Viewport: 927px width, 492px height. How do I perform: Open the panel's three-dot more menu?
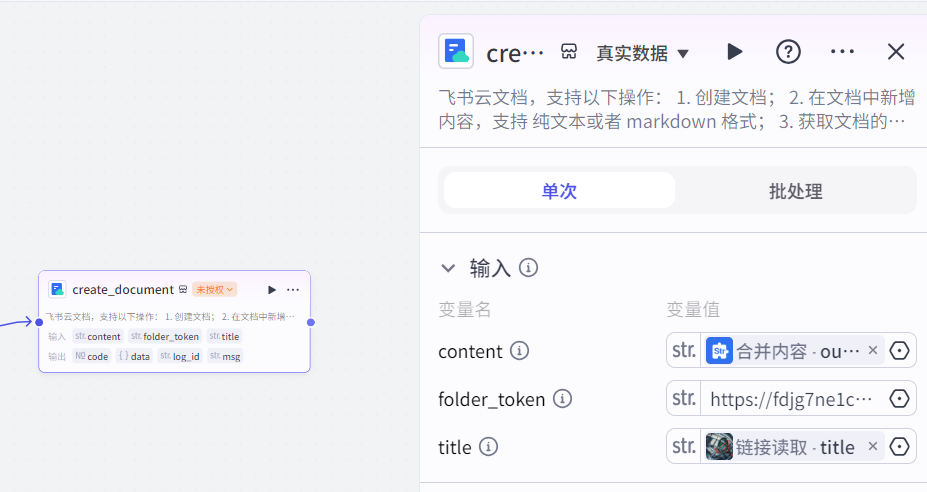coord(842,52)
